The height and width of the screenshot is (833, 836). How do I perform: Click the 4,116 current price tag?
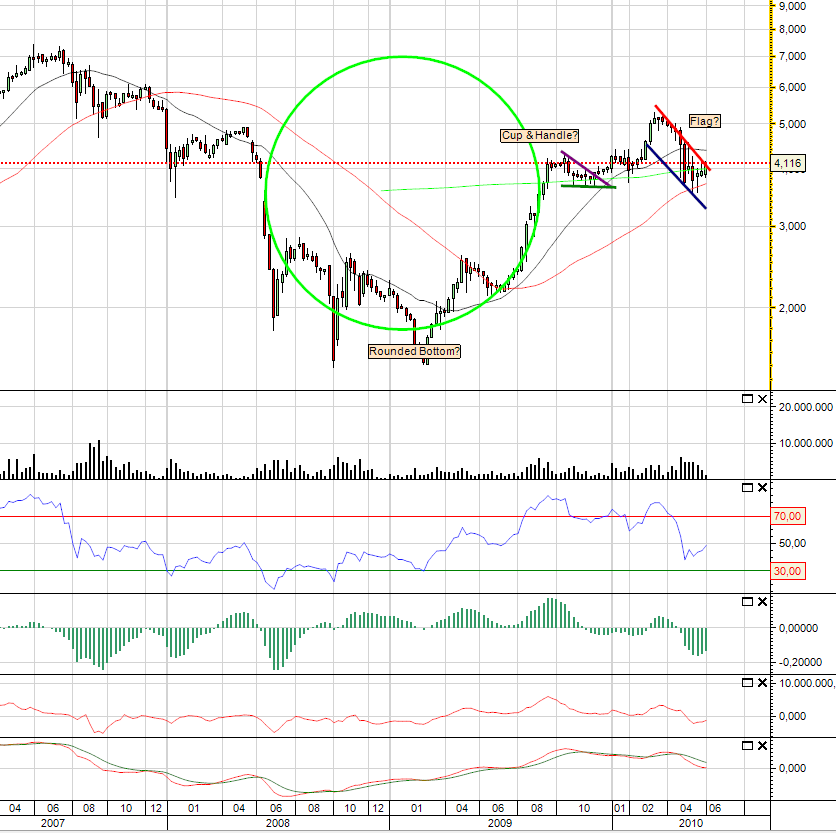pyautogui.click(x=788, y=163)
